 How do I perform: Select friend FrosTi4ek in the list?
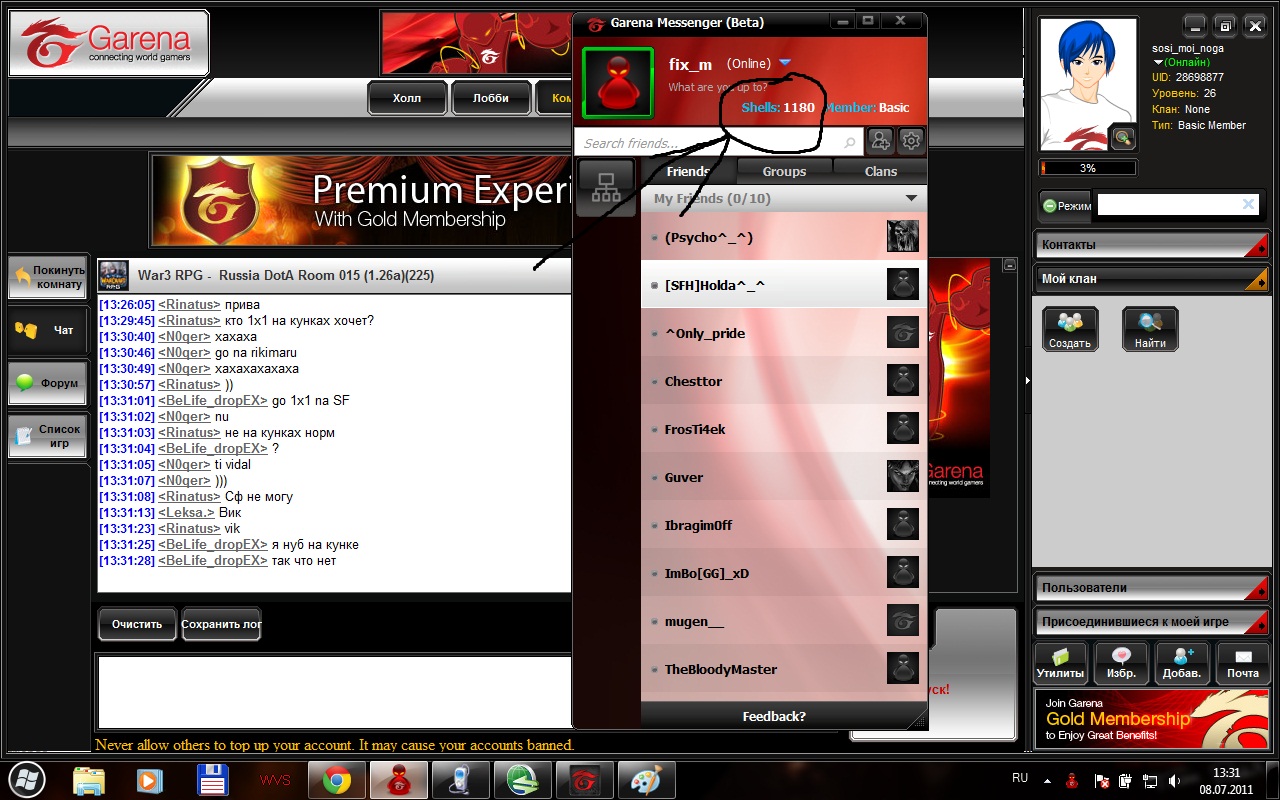click(782, 429)
